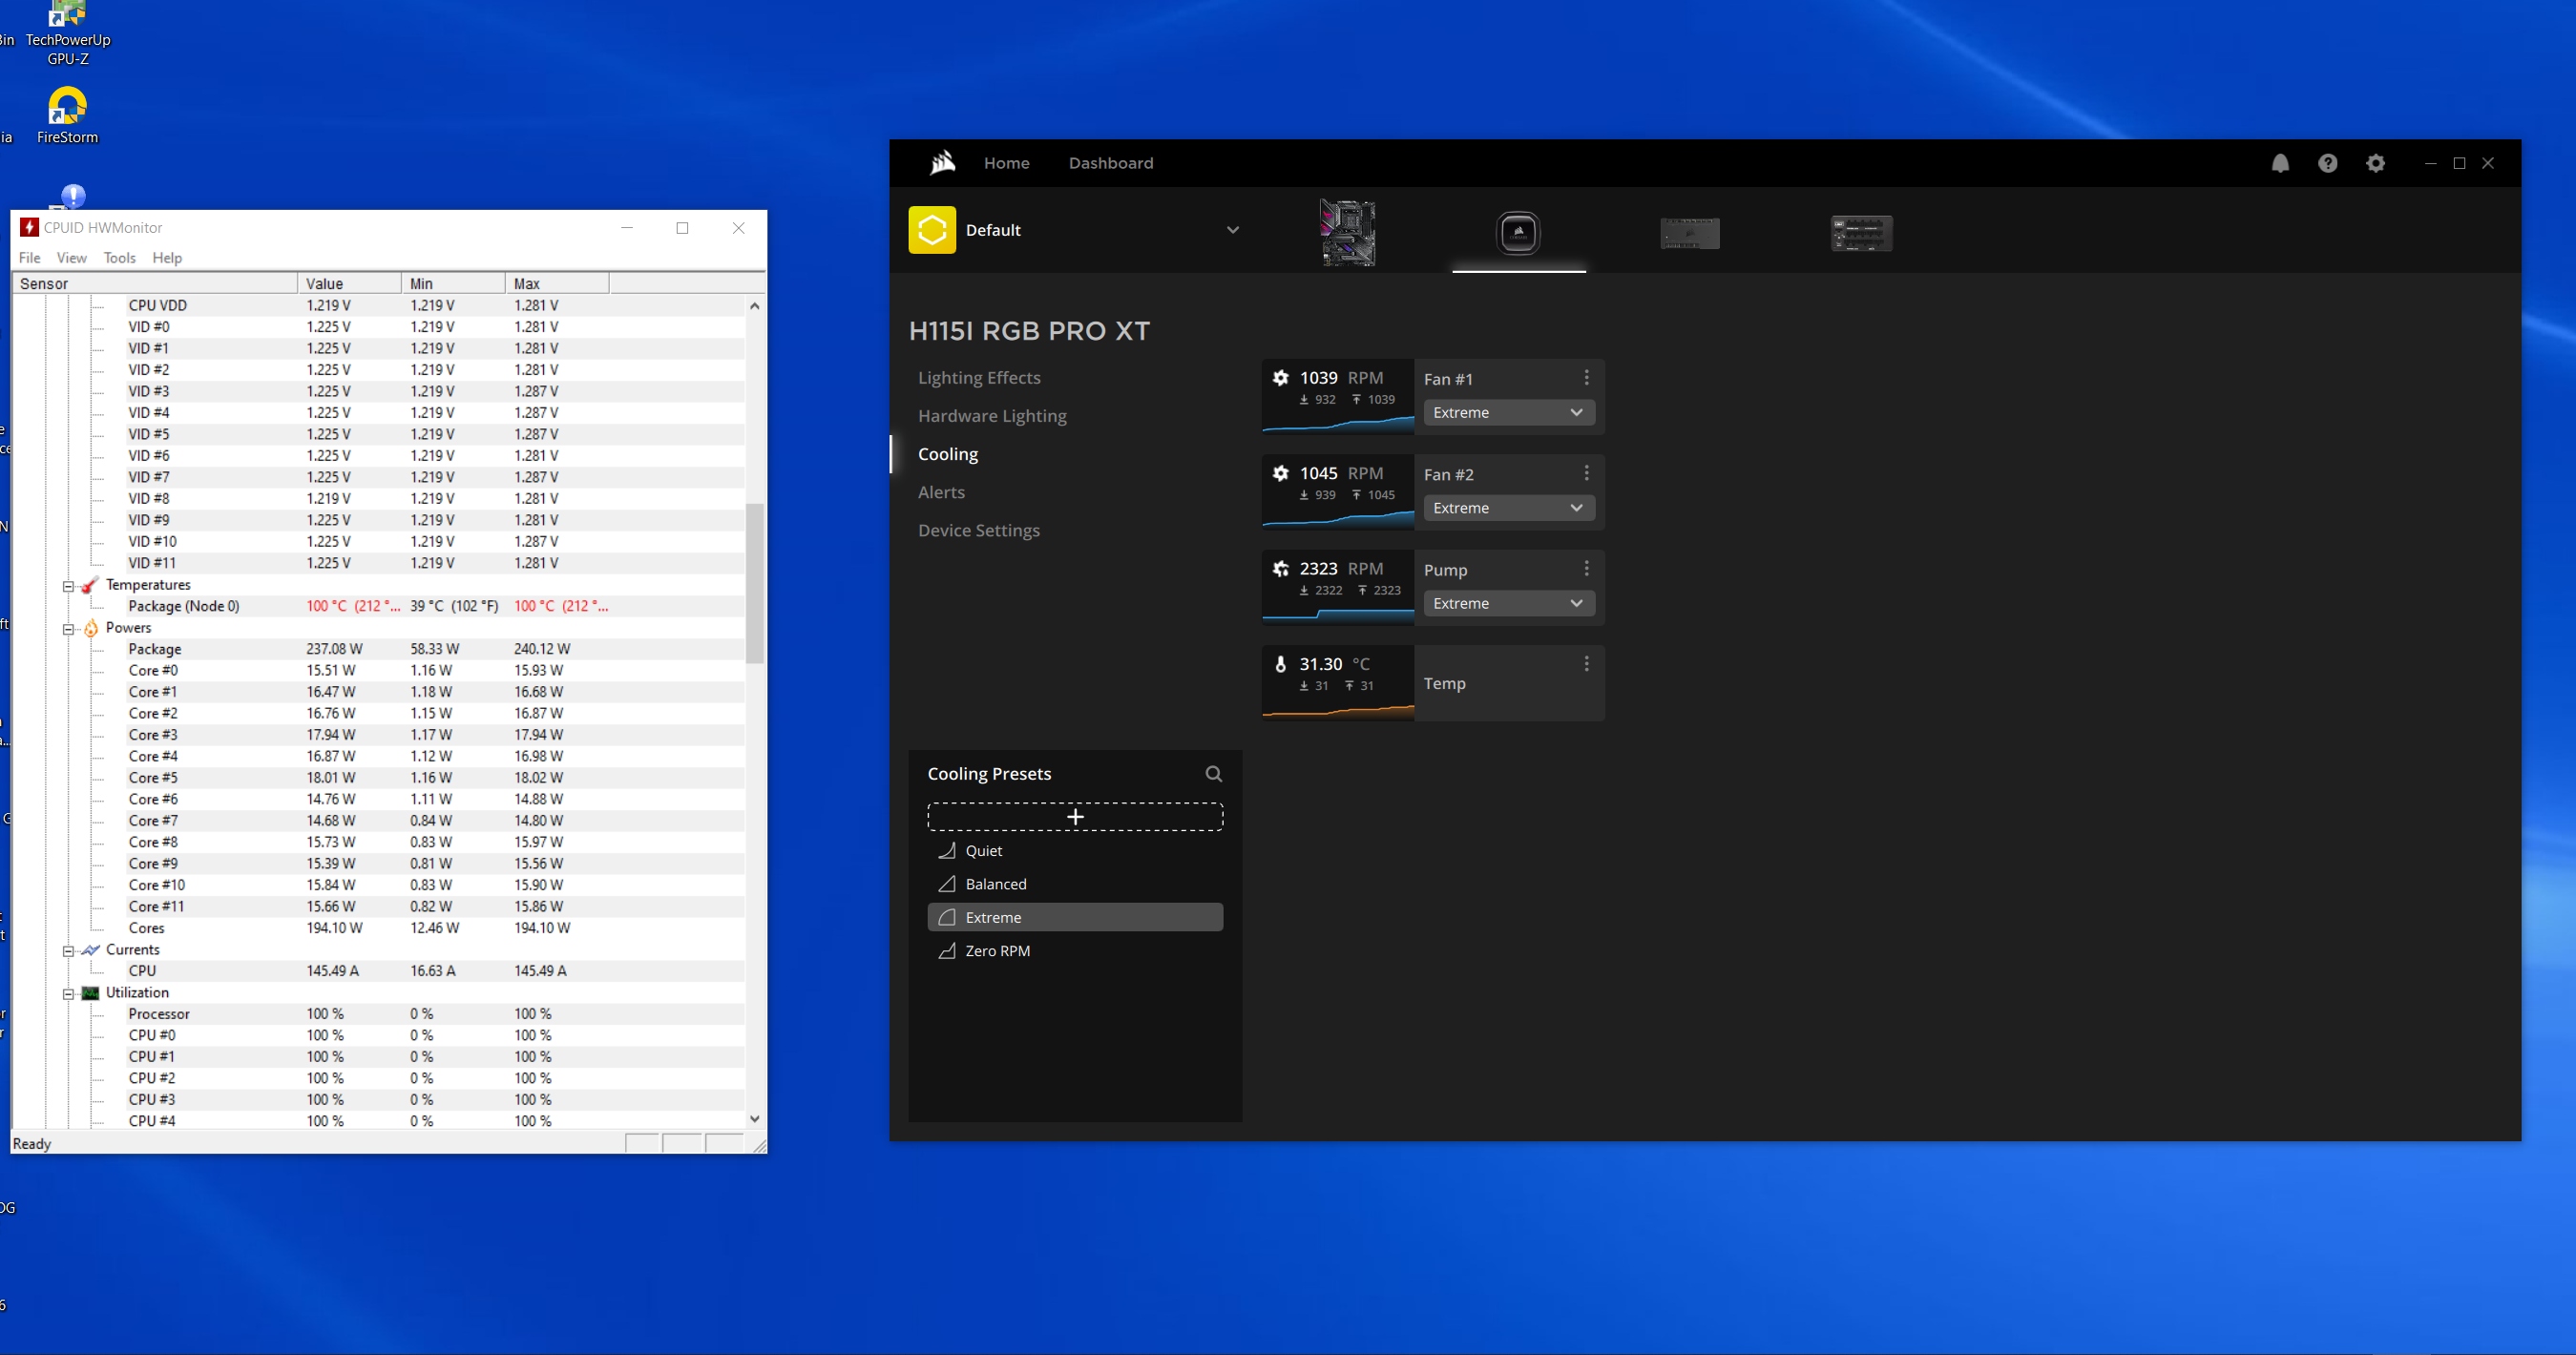Open Temp sensor options menu
The image size is (2576, 1355).
pos(1585,663)
